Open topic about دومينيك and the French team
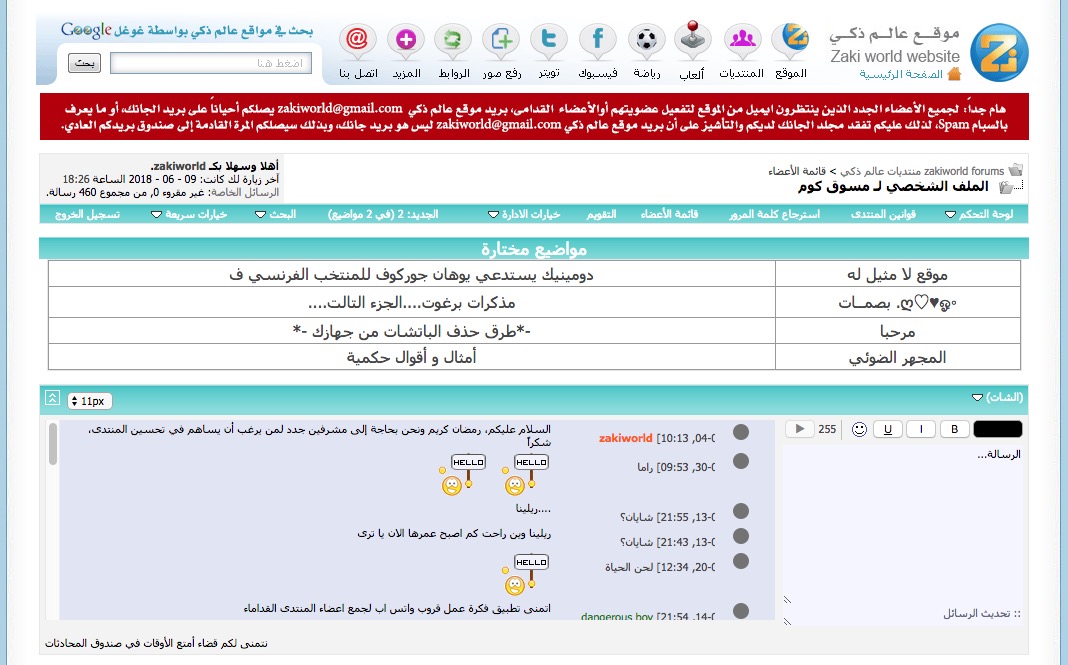The height and width of the screenshot is (665, 1068). point(411,275)
